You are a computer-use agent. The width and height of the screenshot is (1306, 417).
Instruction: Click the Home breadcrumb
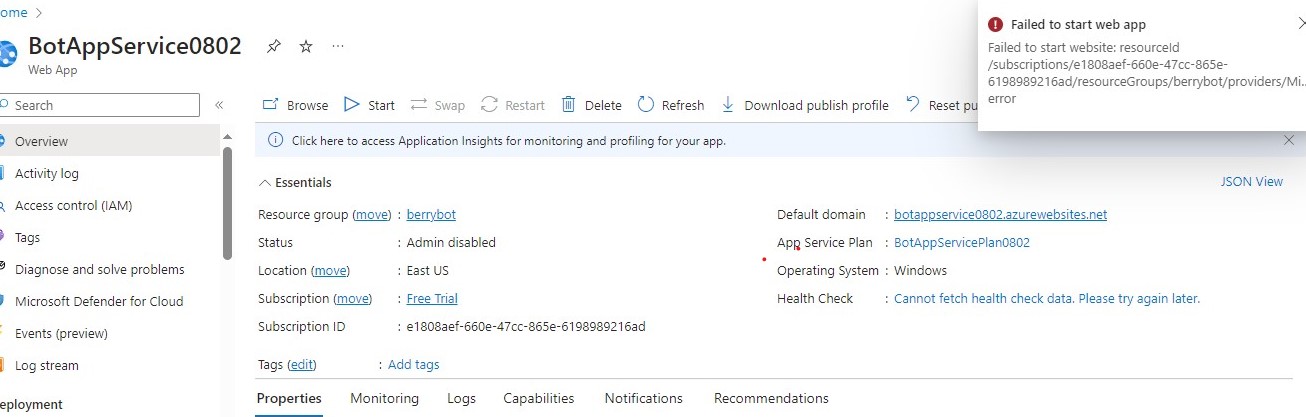[13, 13]
